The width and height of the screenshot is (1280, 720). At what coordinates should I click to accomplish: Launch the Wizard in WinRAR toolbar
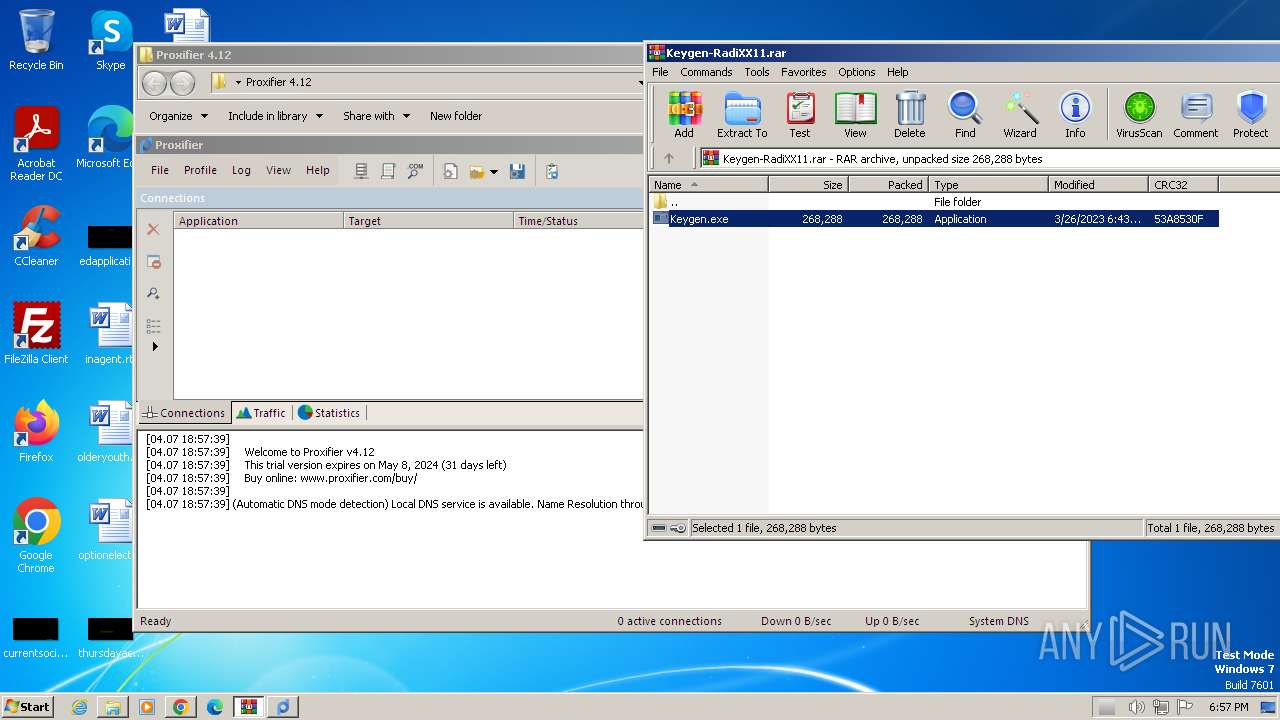[x=1020, y=114]
